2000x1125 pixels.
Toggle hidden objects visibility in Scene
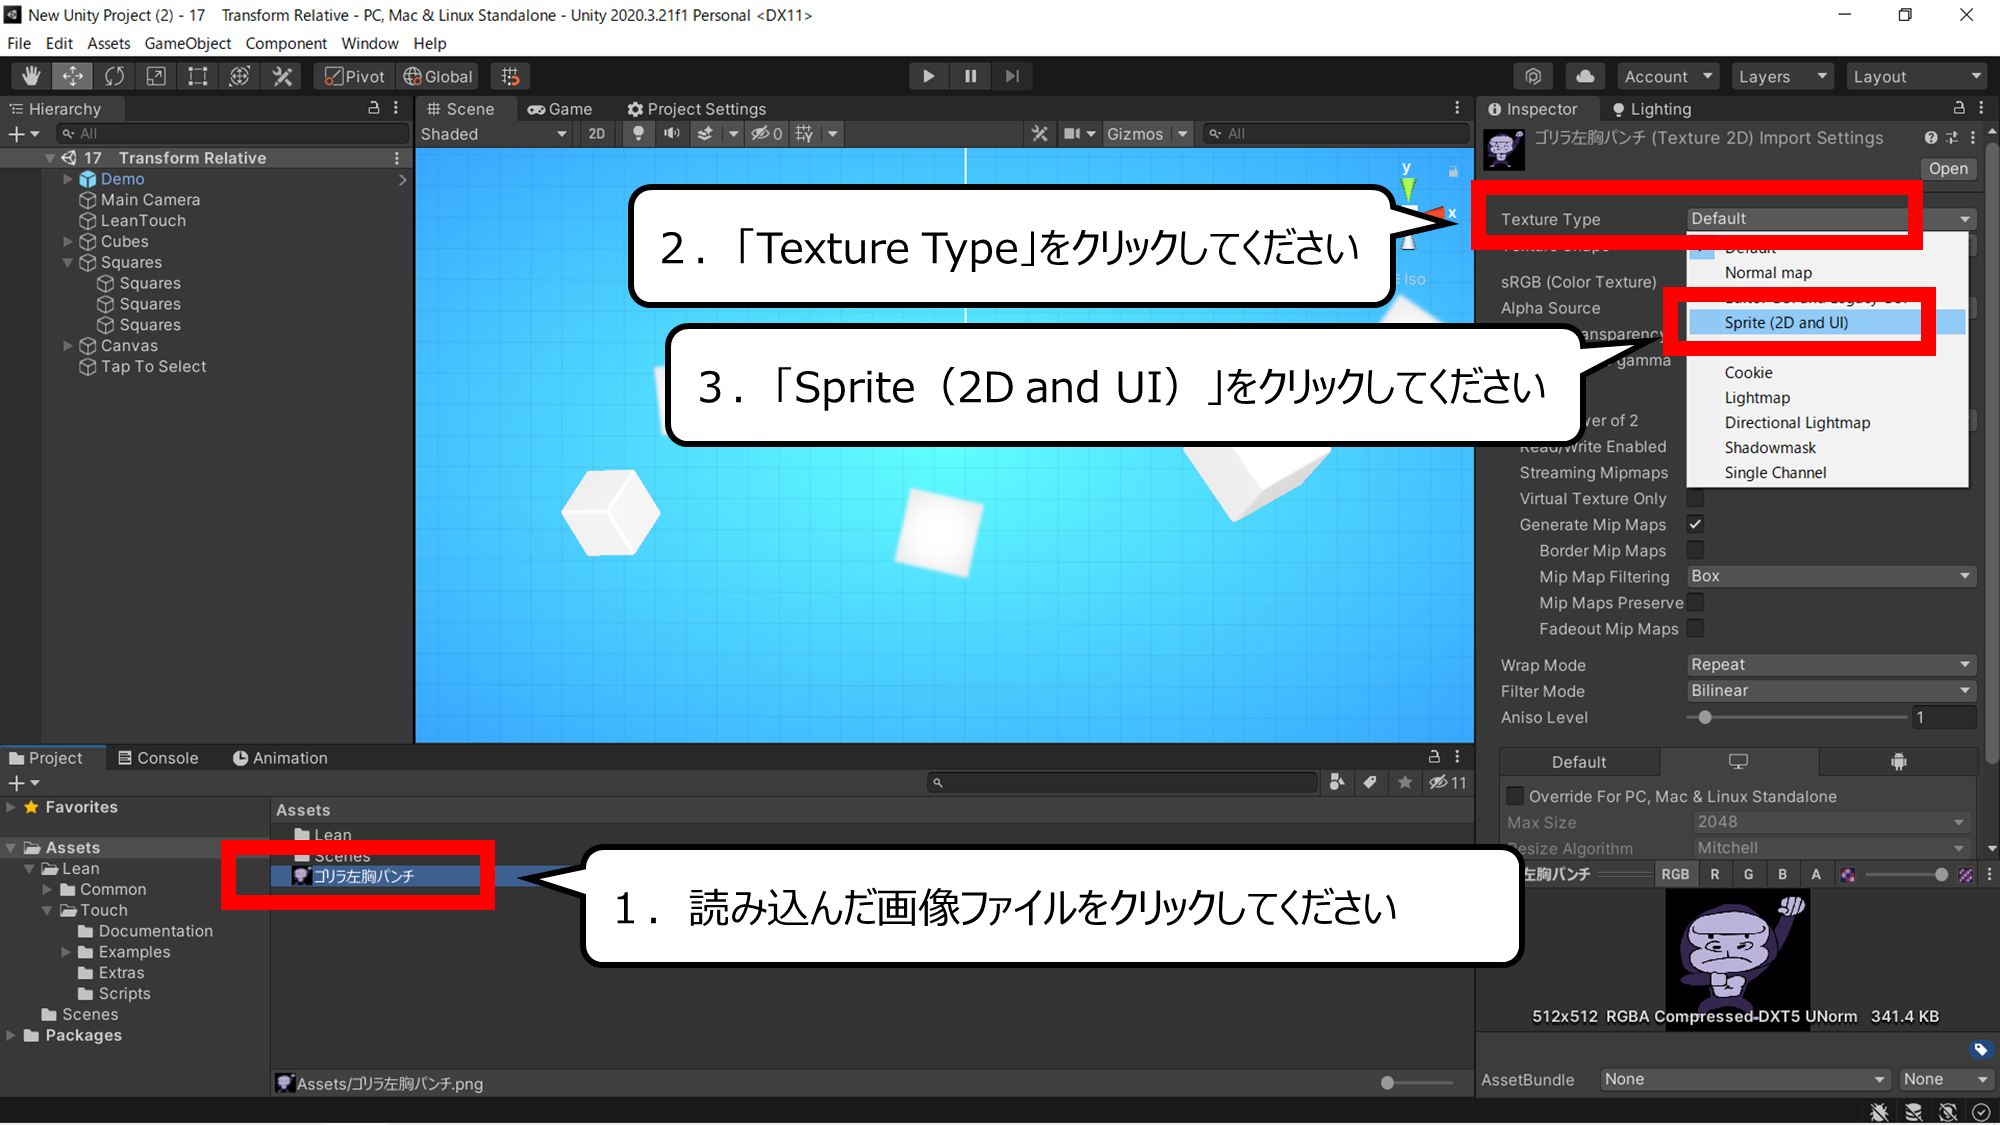point(767,133)
